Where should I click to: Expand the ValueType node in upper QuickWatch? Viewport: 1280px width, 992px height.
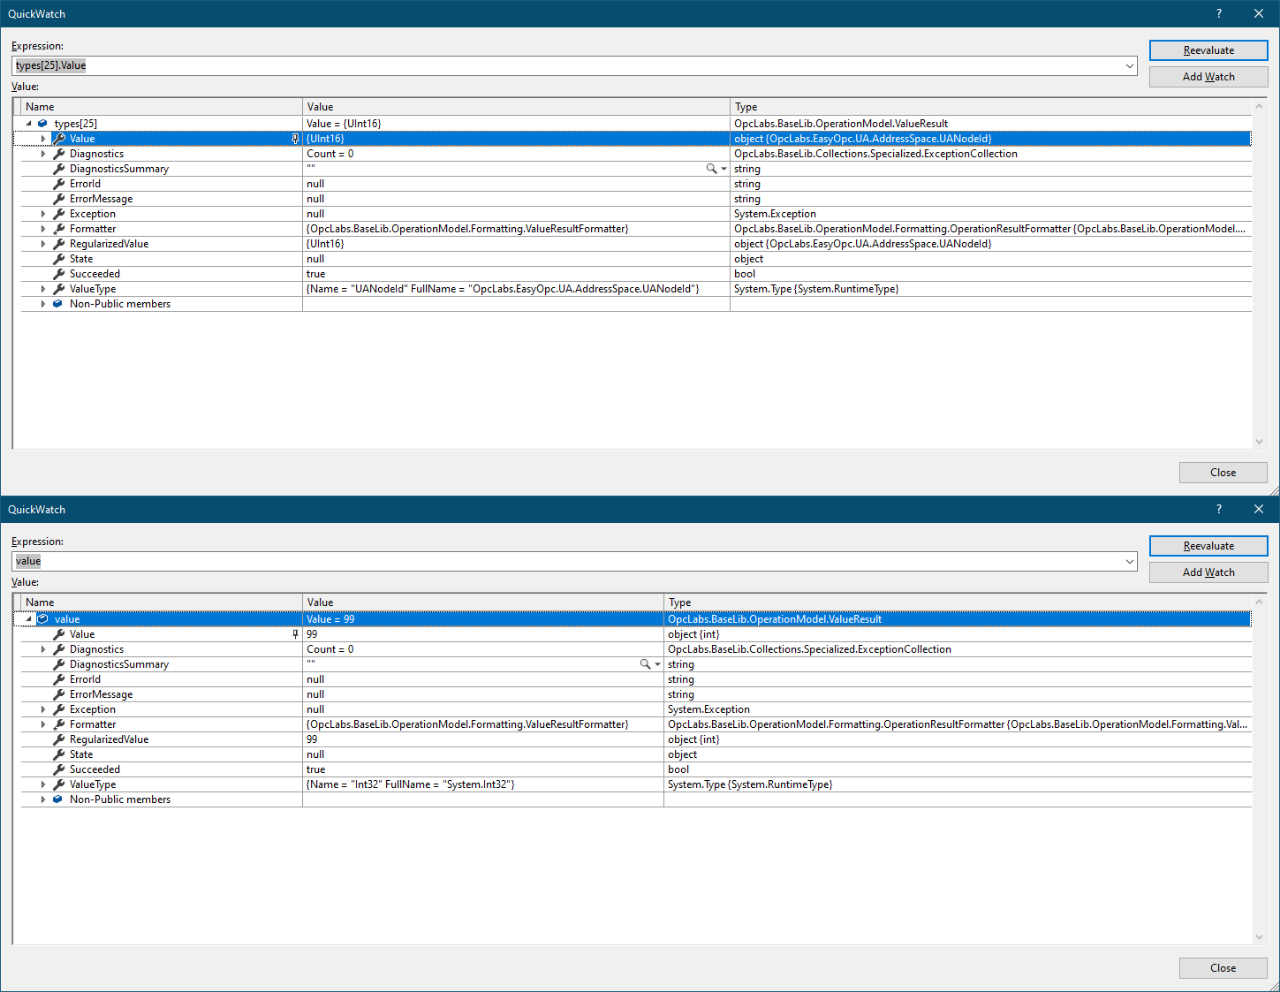[43, 289]
